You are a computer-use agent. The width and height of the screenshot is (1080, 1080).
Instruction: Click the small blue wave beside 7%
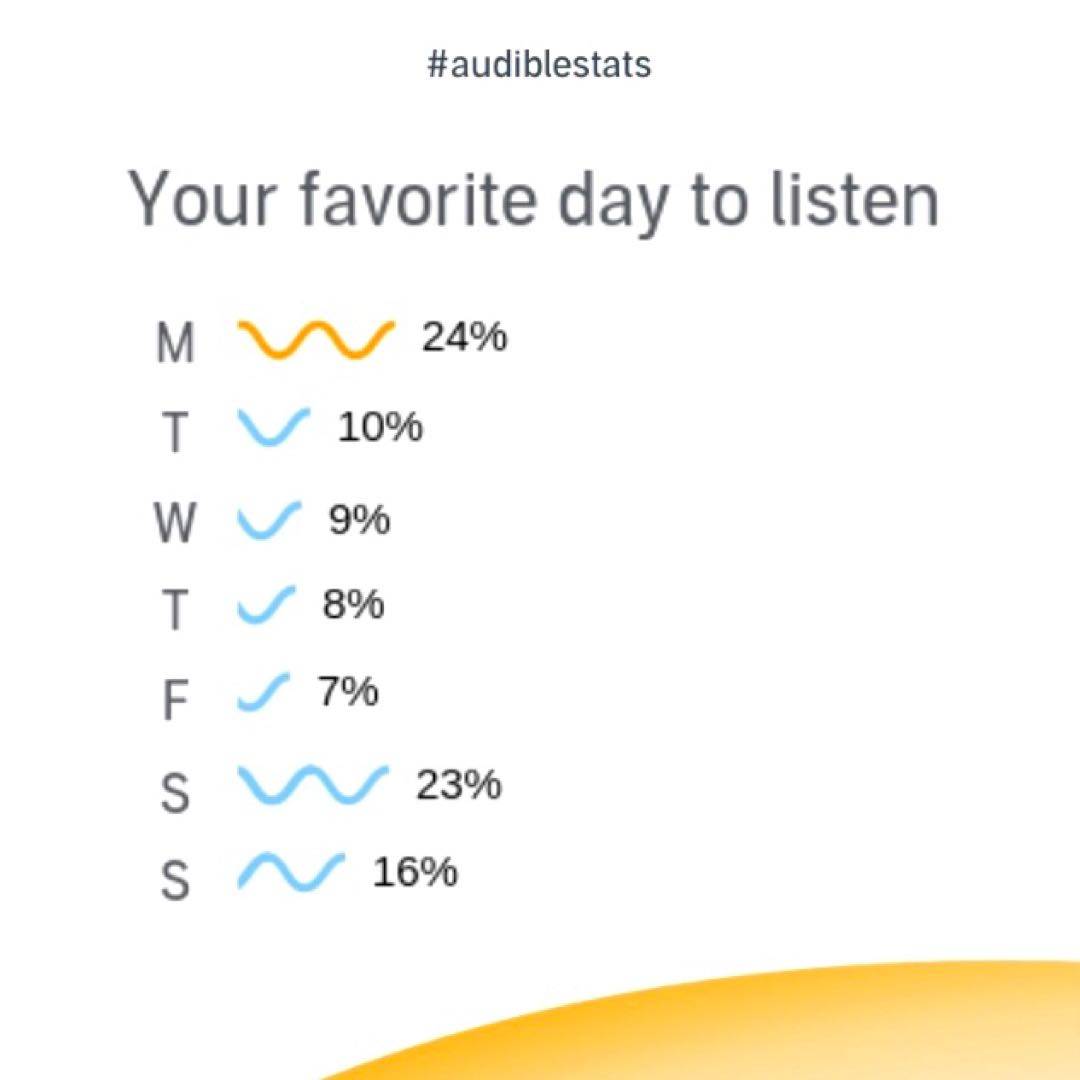coord(263,693)
